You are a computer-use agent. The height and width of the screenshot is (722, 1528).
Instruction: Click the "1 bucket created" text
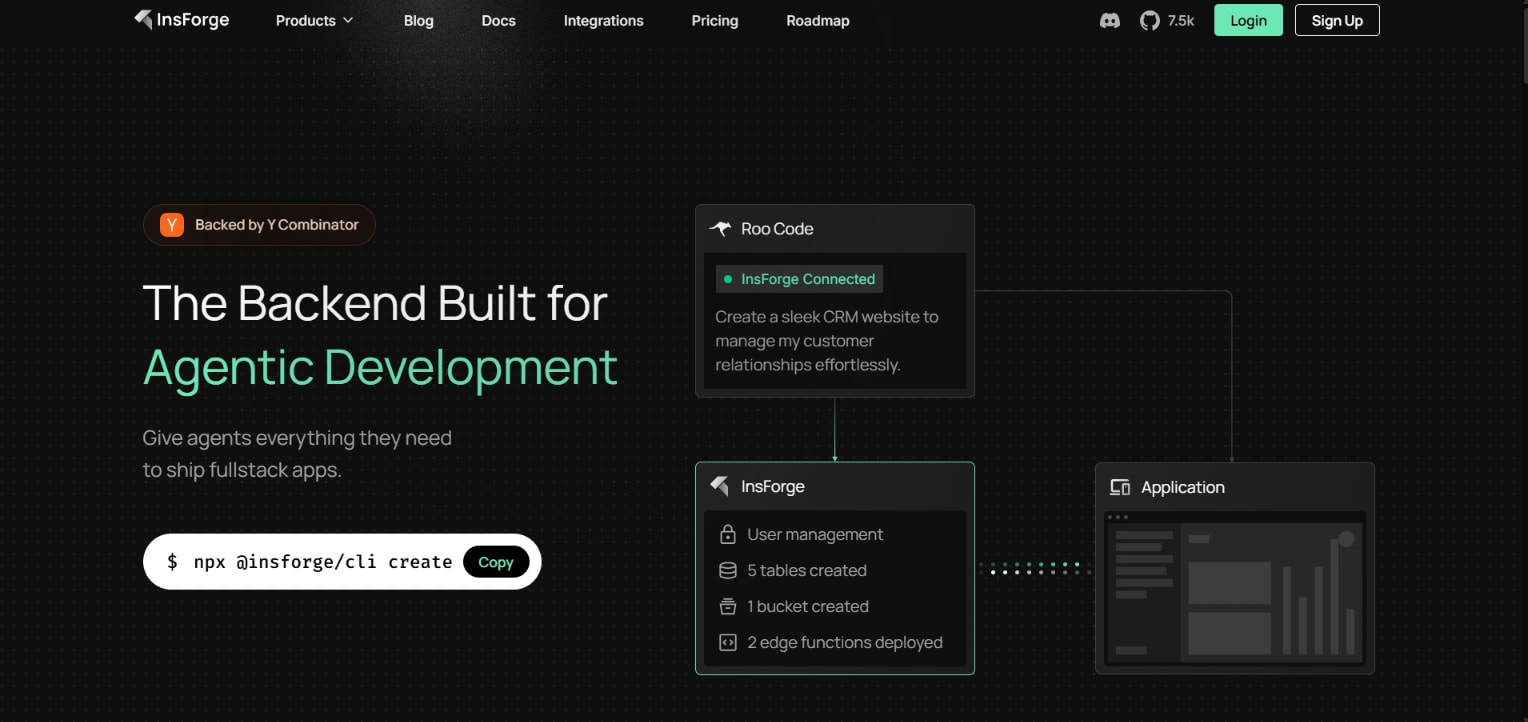808,607
